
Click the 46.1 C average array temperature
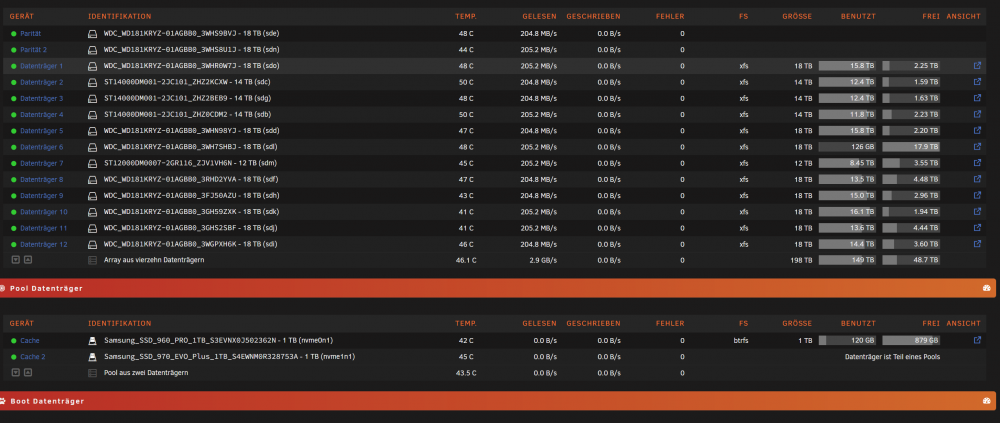coord(465,260)
